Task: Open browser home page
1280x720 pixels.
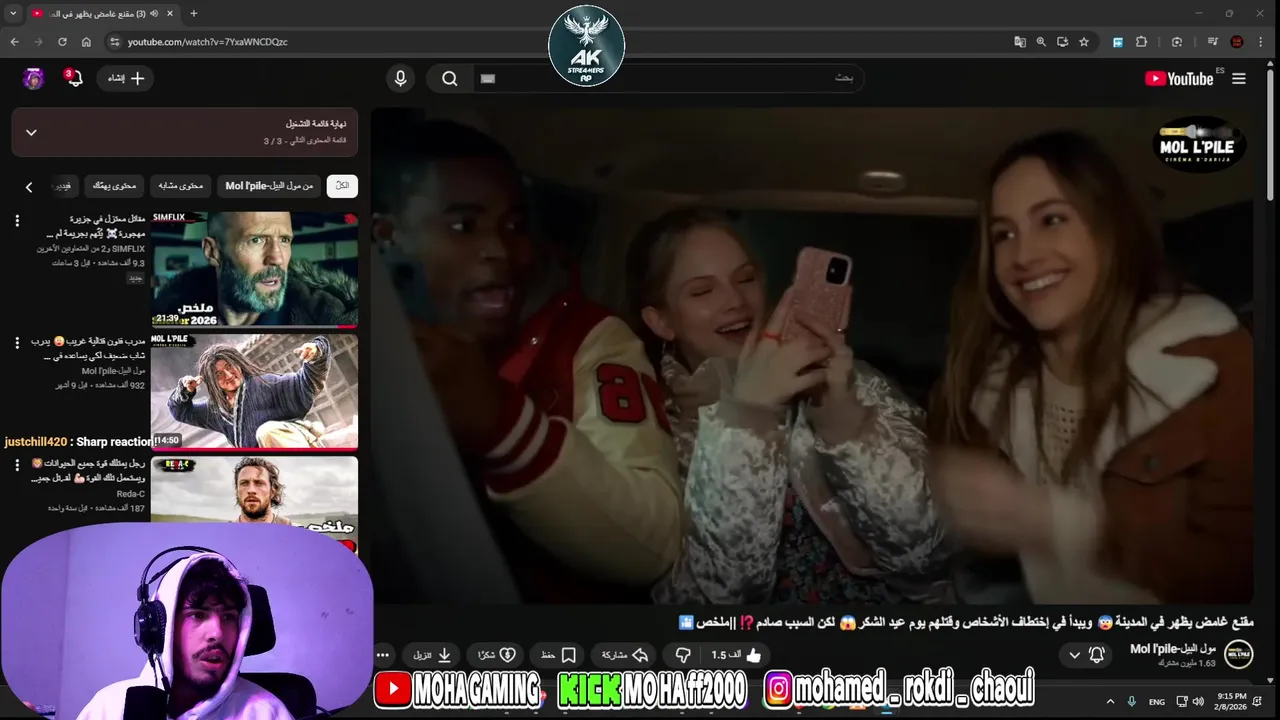Action: click(86, 42)
